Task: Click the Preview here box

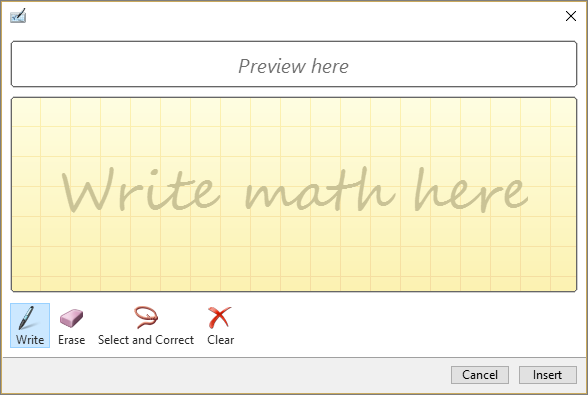Action: [294, 64]
